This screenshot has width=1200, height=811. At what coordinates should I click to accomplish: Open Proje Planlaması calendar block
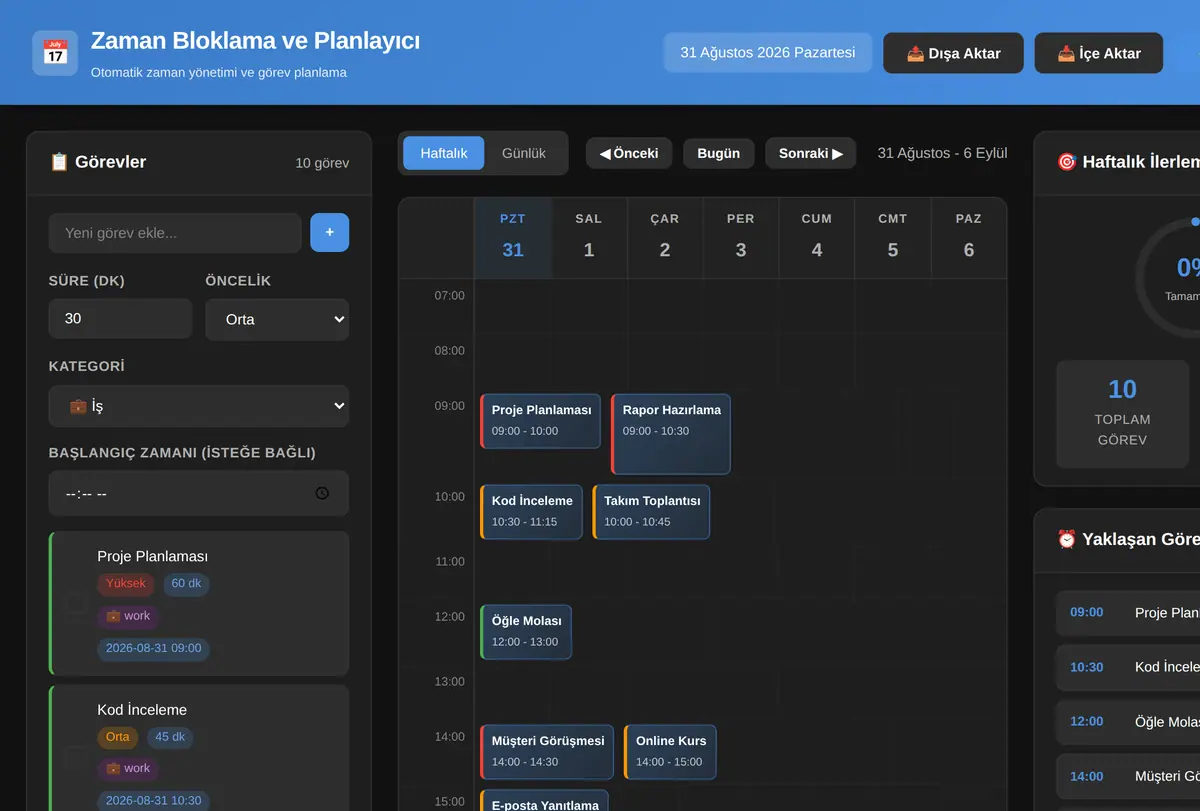point(540,421)
